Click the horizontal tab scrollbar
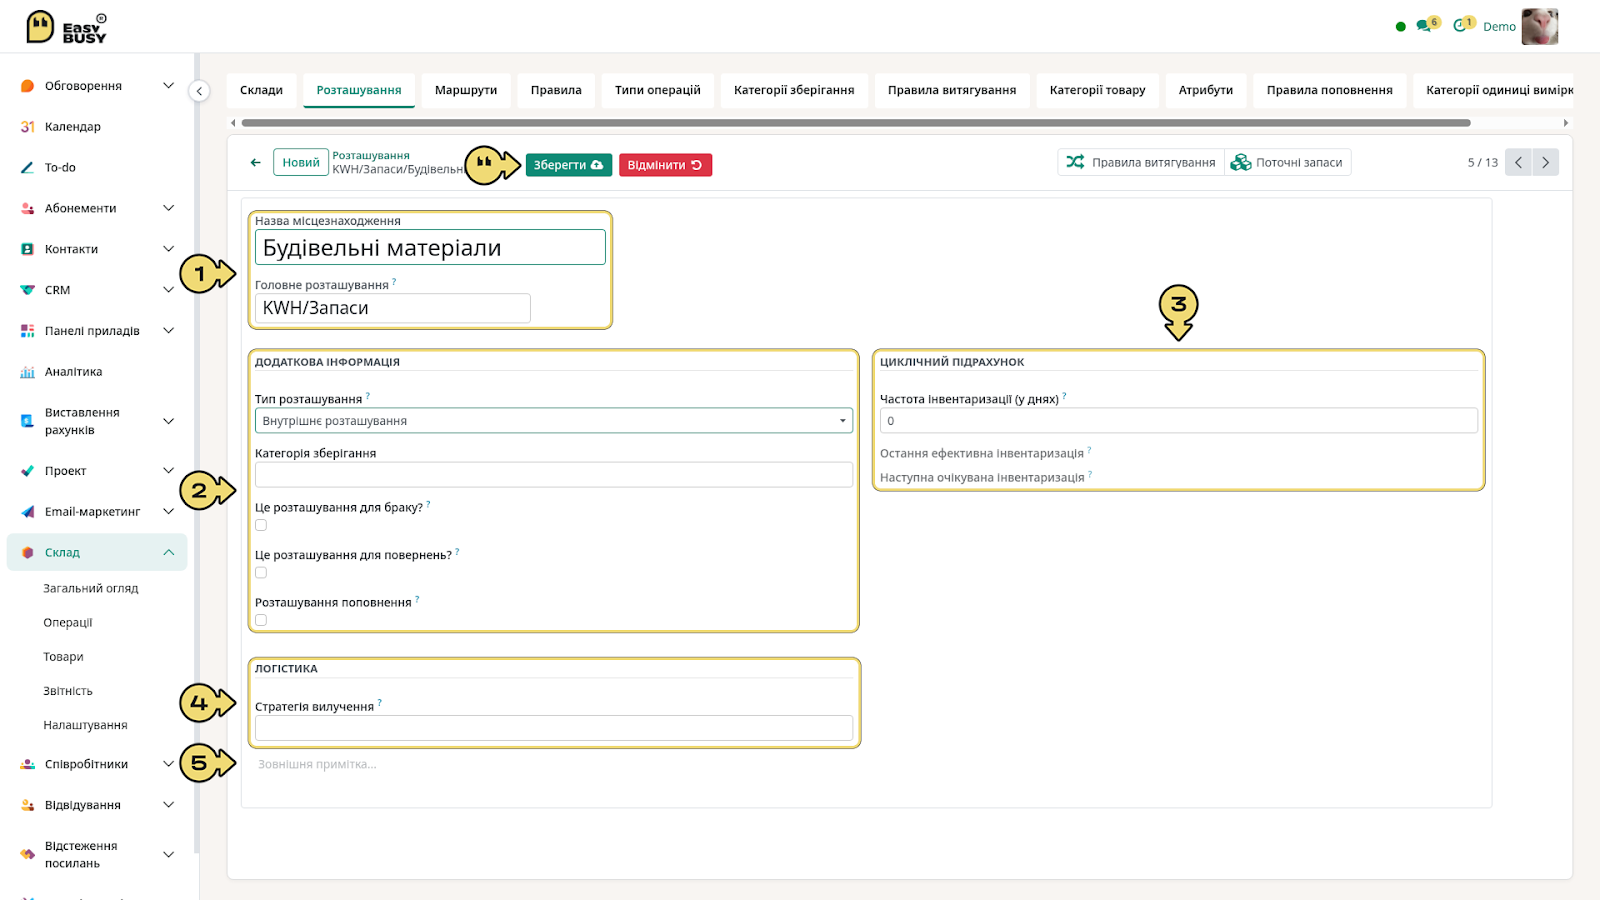Screen dimensions: 1600x900 click(856, 123)
